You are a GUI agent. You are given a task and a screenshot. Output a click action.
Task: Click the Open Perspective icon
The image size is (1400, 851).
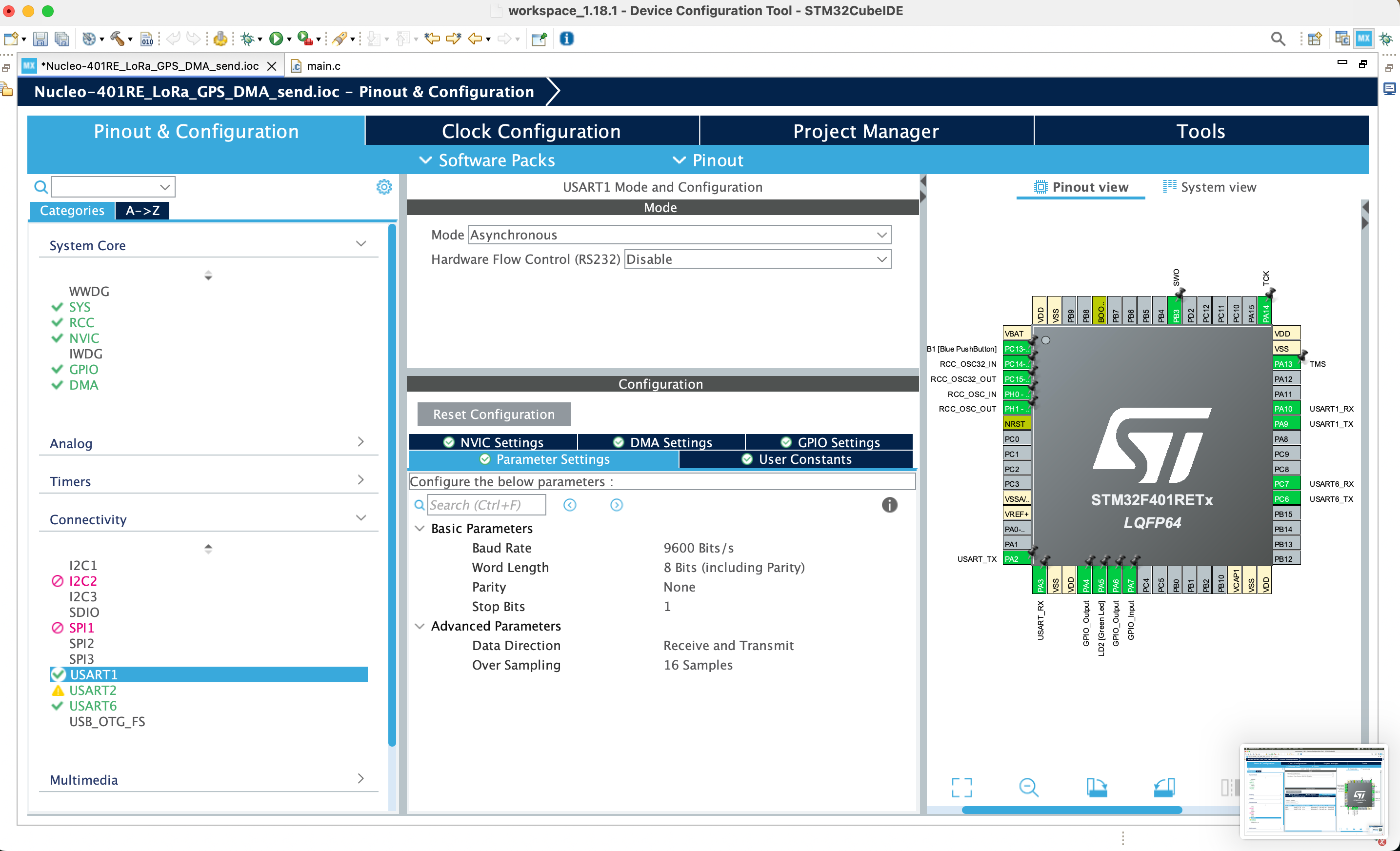[1315, 39]
